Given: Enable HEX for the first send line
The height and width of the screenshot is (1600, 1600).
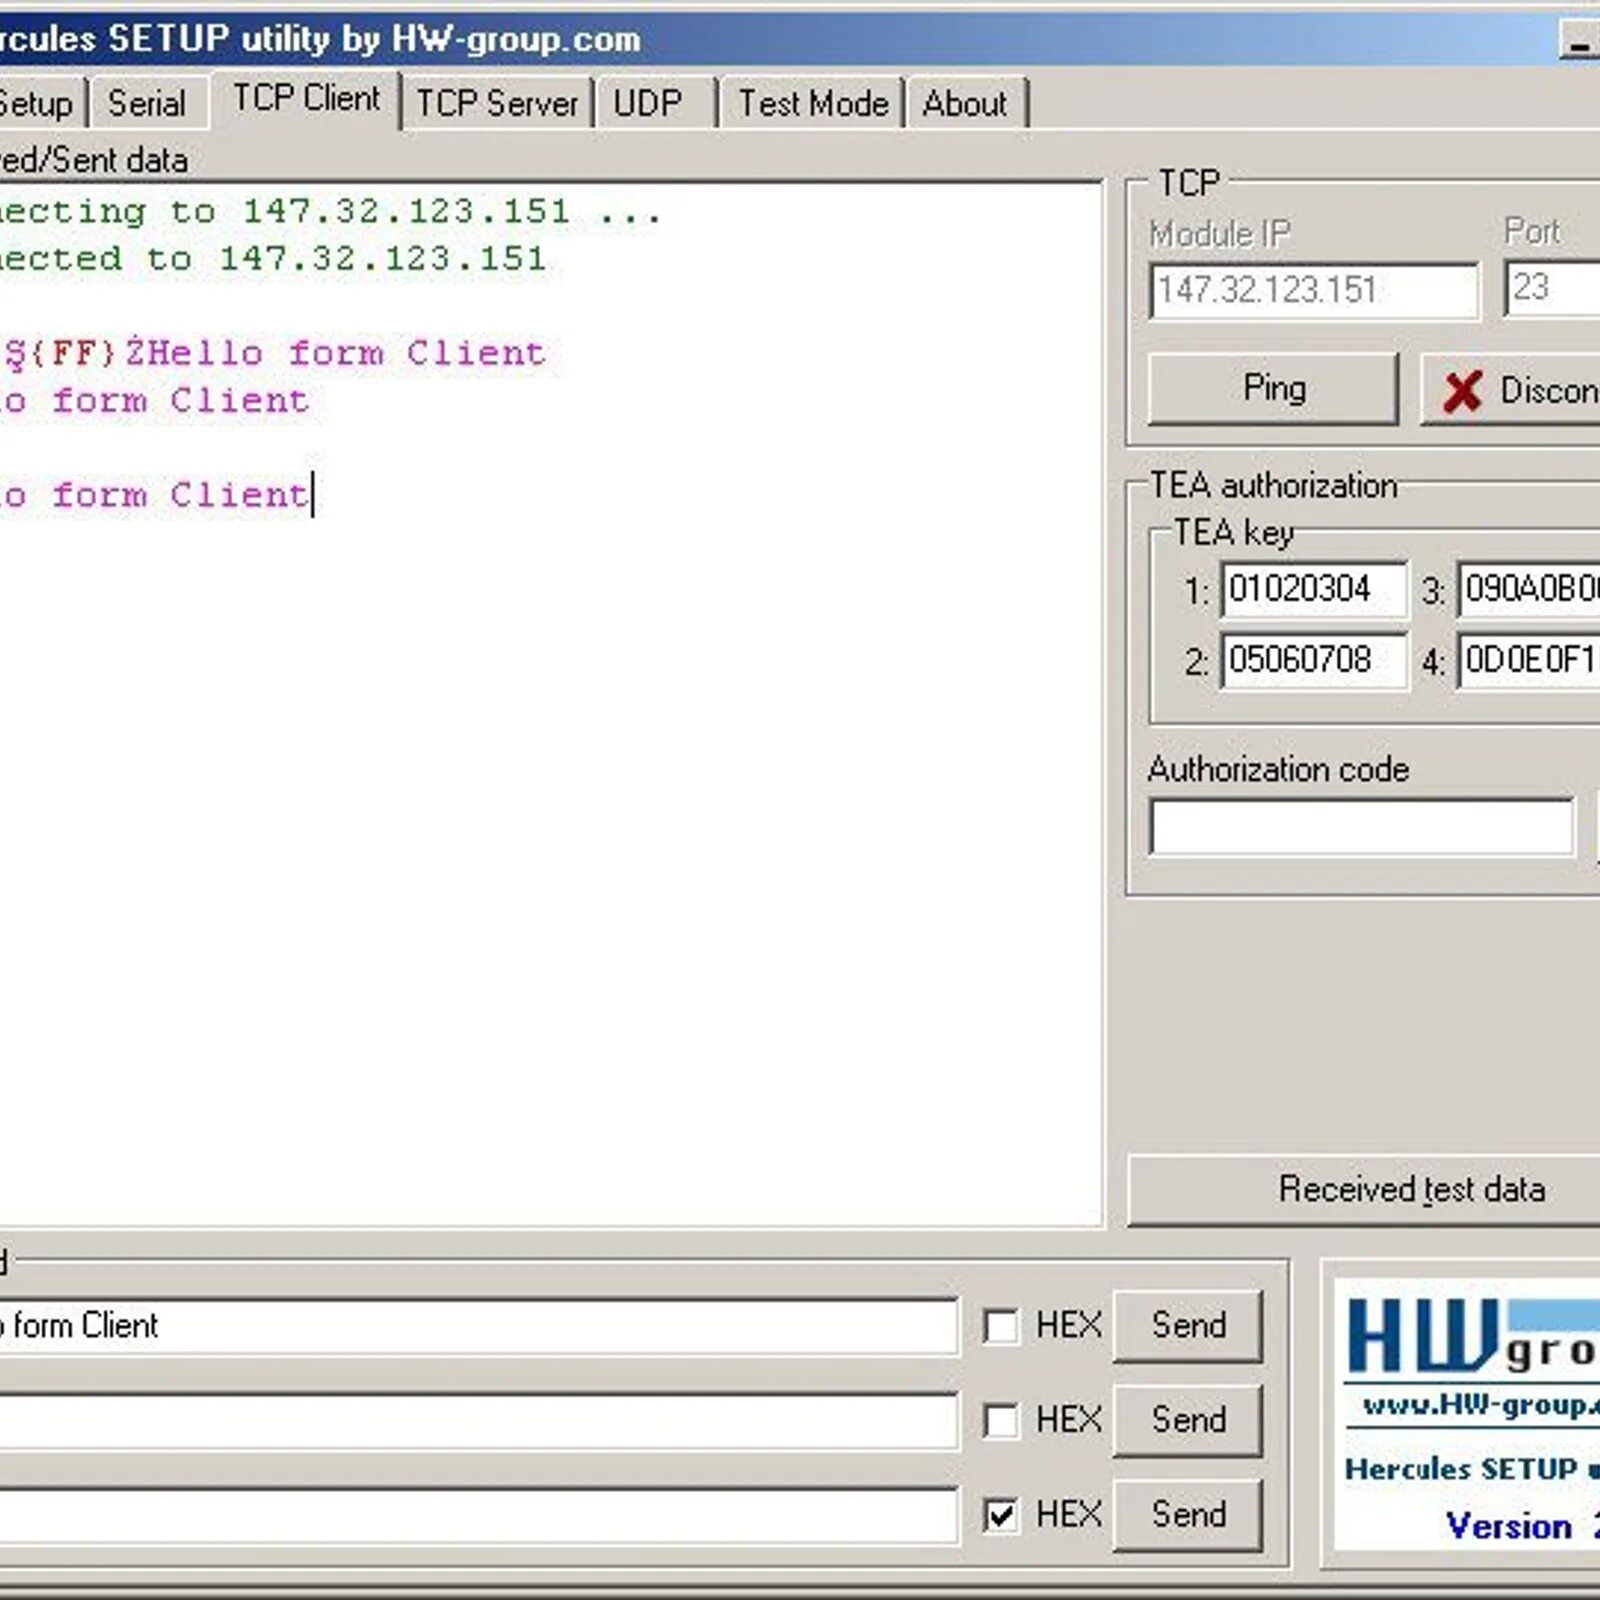Looking at the screenshot, I should (1001, 1327).
